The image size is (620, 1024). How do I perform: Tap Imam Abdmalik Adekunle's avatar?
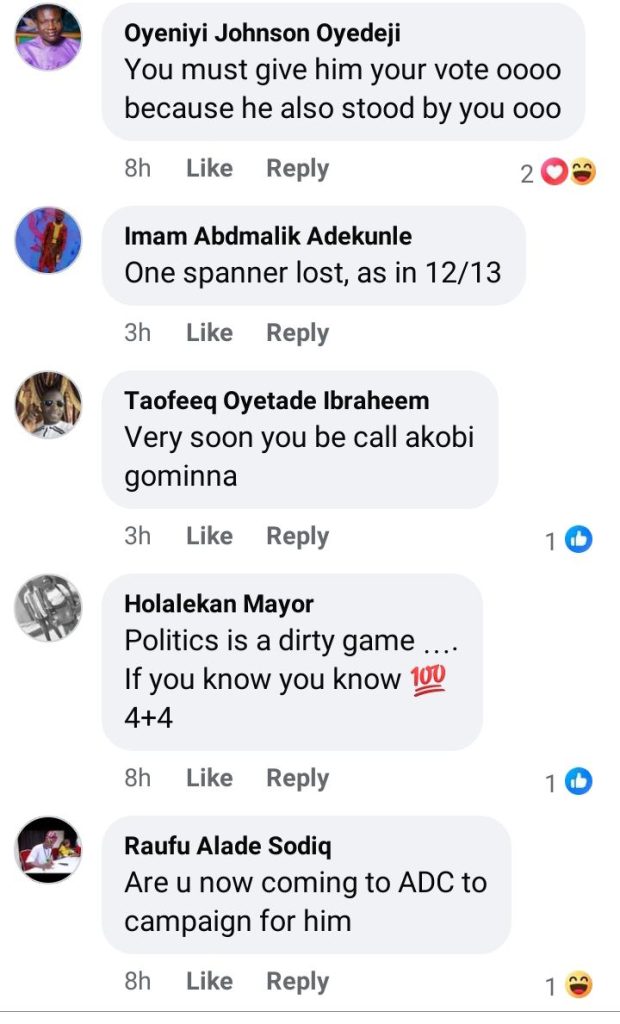tap(48, 240)
